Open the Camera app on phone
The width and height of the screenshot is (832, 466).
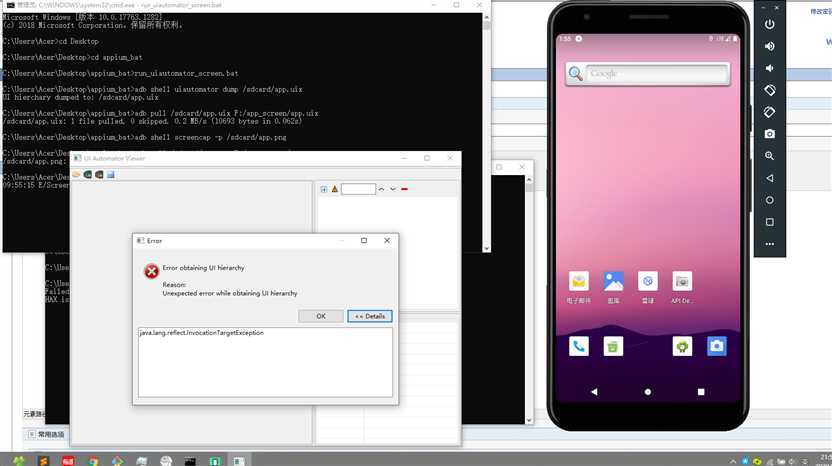(x=716, y=347)
